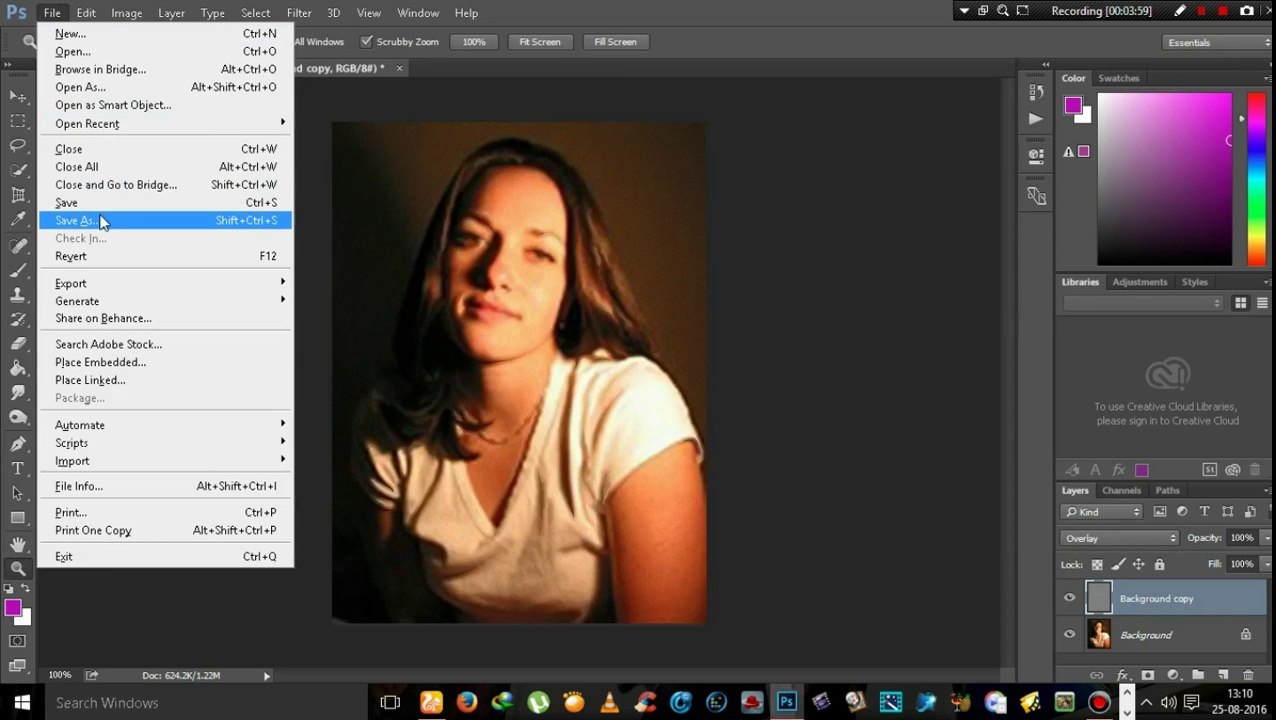This screenshot has width=1276, height=720.
Task: Click the hue spectrum strip in Color panel
Action: coord(1256,178)
